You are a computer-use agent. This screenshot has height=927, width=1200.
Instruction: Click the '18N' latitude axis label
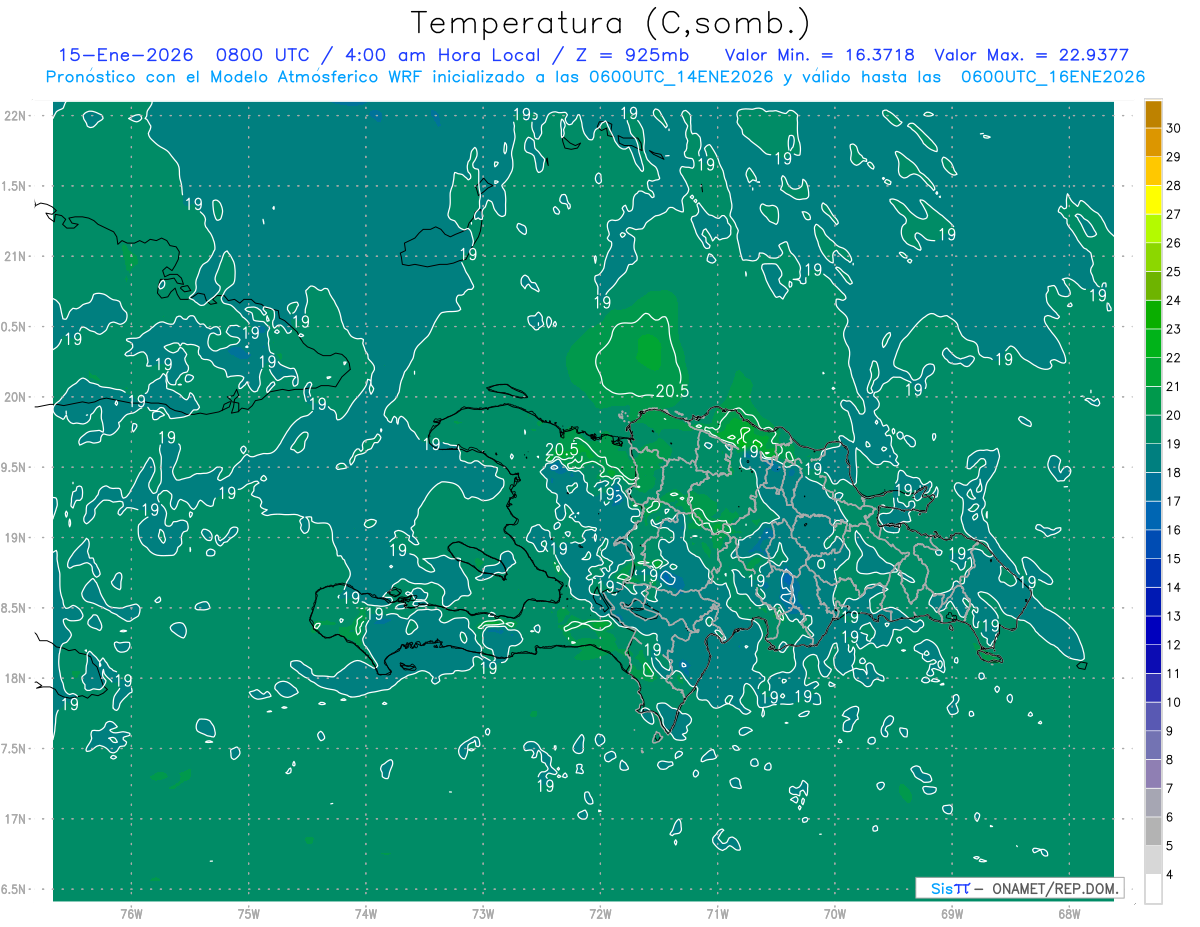[x=17, y=679]
